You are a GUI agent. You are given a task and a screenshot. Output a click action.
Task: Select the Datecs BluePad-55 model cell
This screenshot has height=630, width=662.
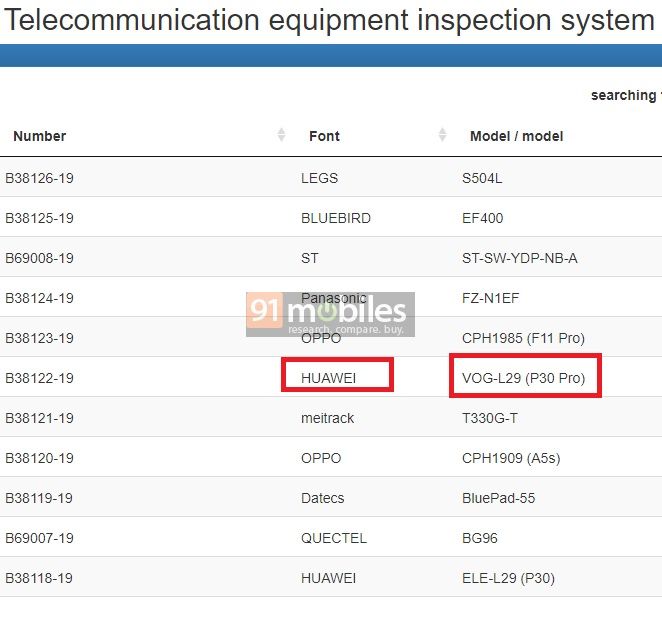(x=498, y=498)
